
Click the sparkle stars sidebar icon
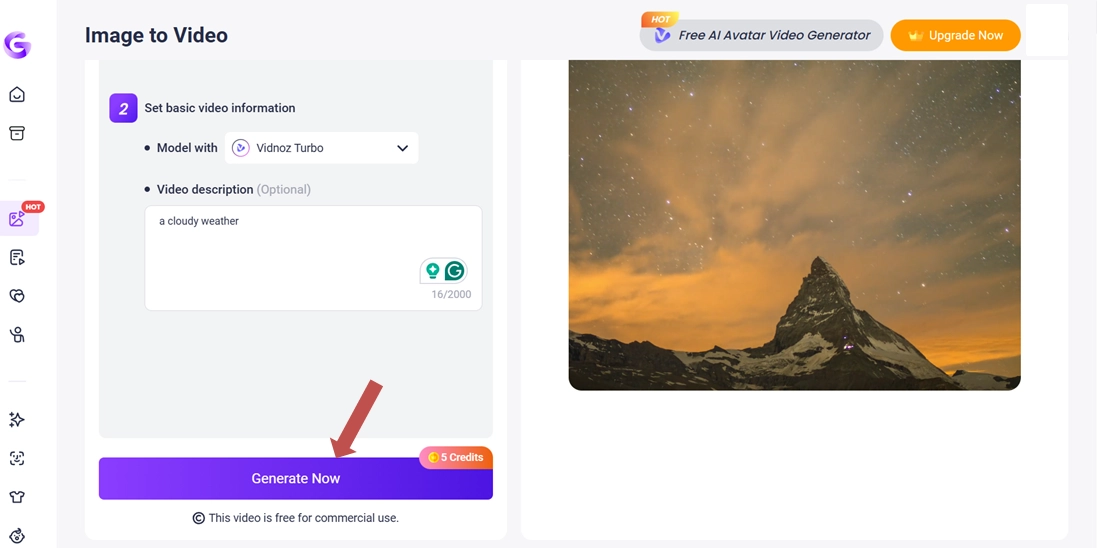[17, 420]
